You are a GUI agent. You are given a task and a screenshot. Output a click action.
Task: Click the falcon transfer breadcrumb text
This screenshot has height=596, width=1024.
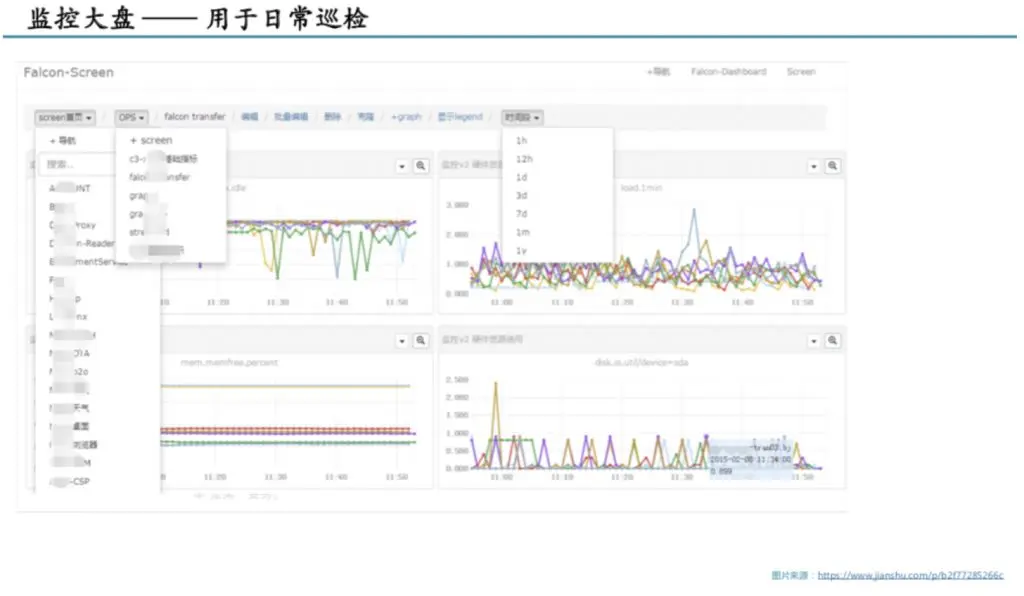click(195, 117)
